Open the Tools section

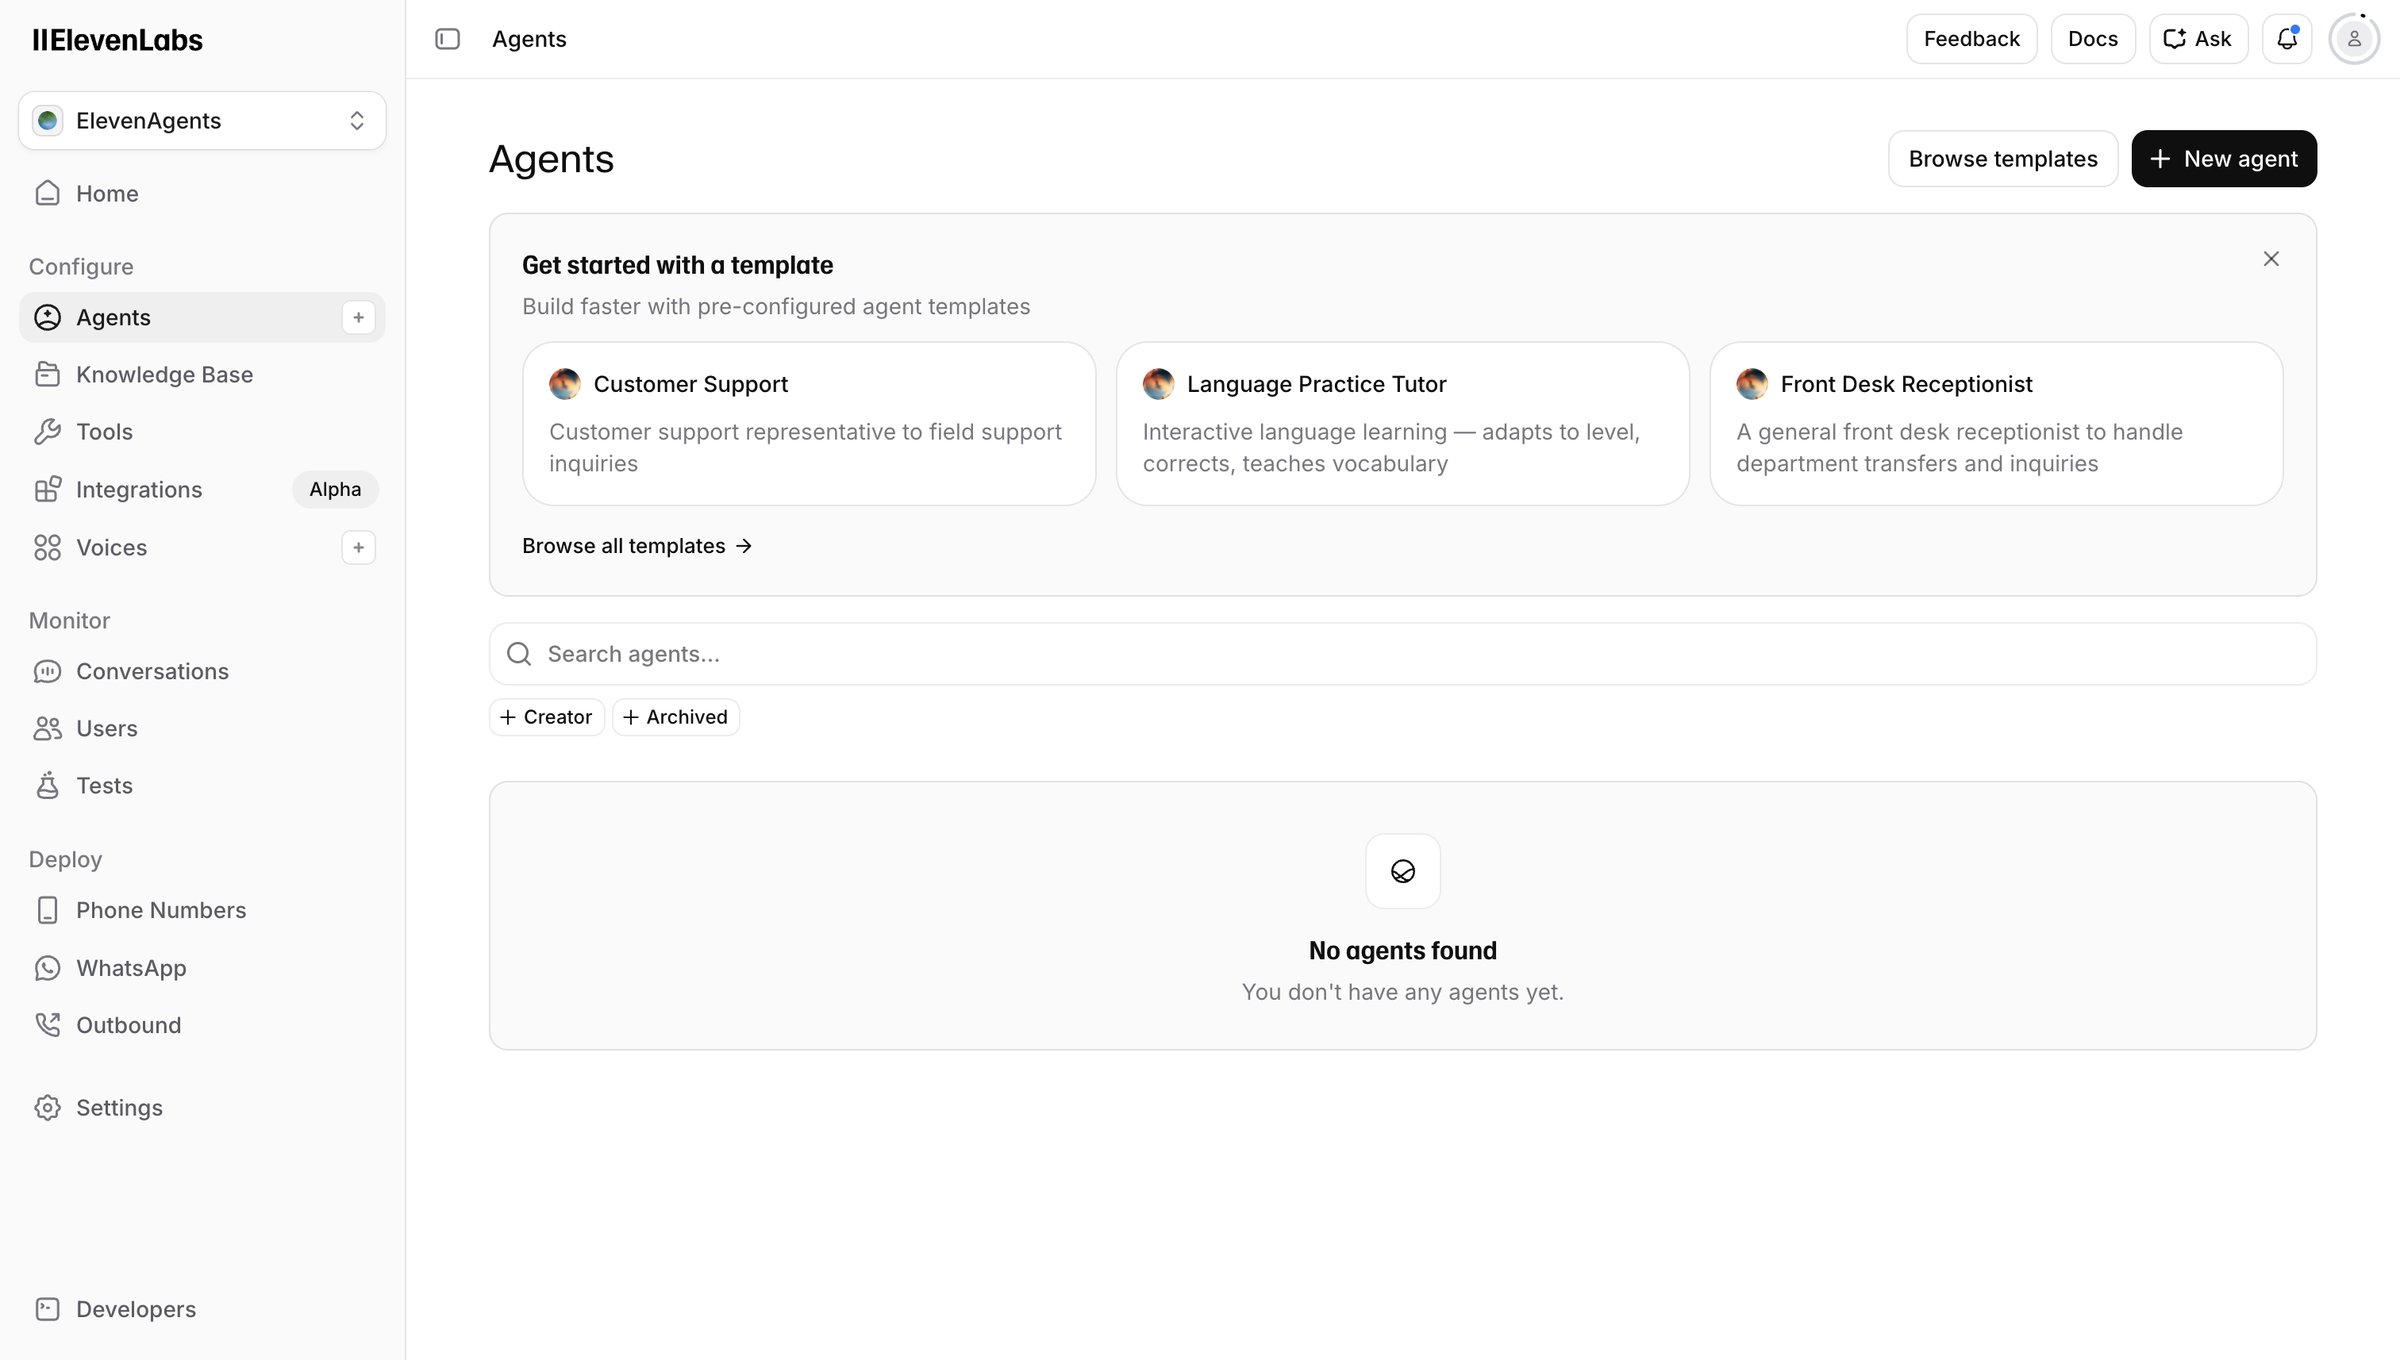[202, 432]
